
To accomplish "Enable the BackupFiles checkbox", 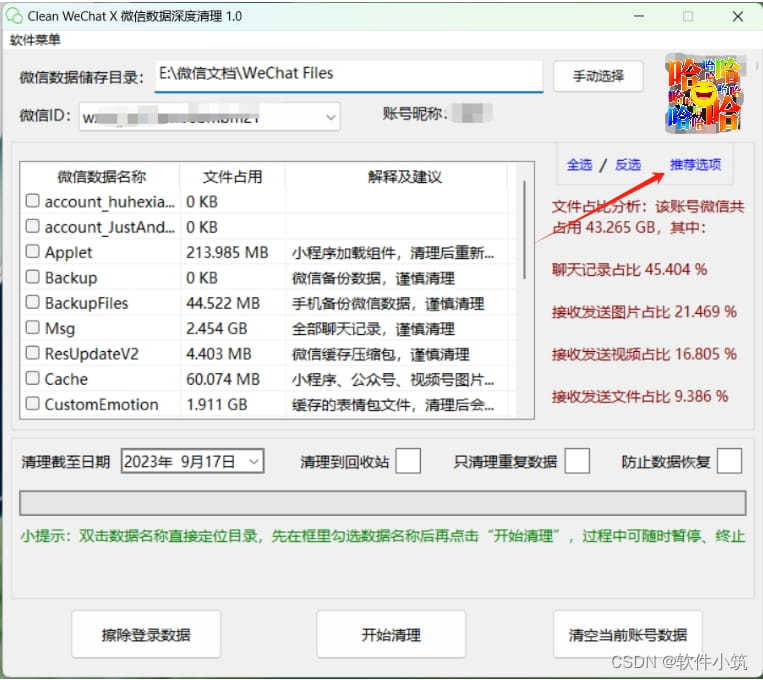I will click(33, 302).
